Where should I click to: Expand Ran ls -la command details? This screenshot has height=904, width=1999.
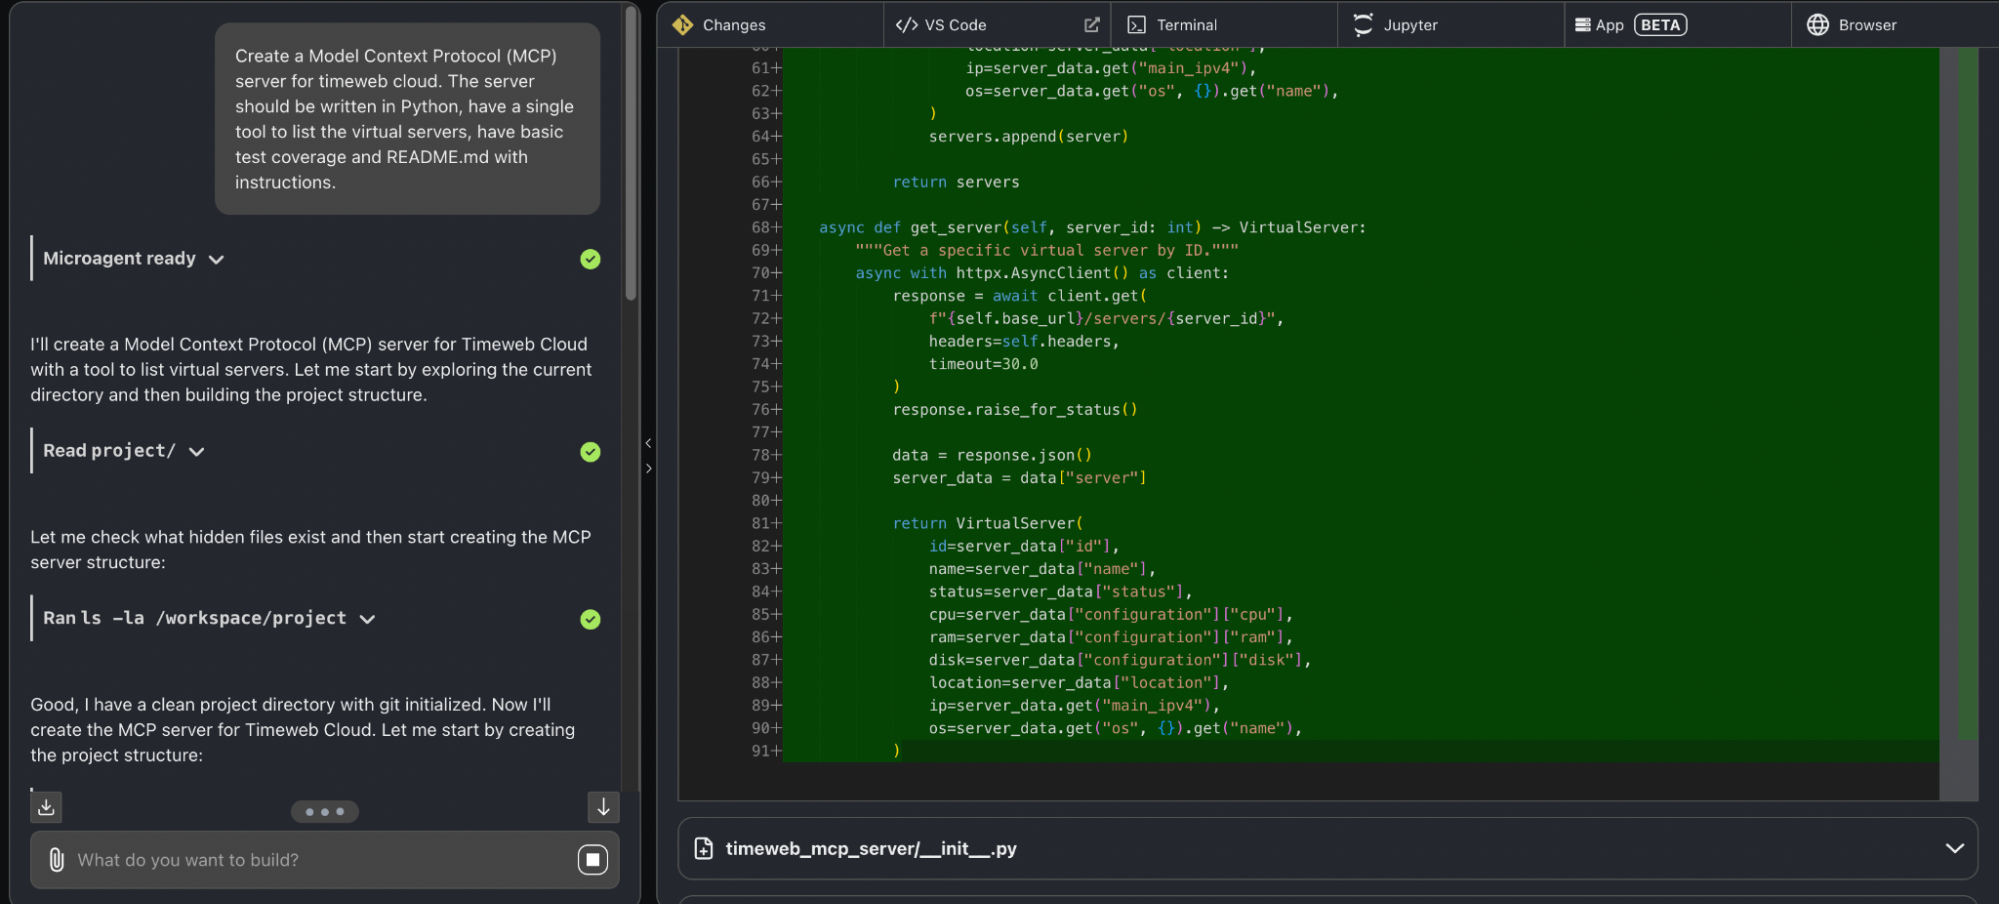click(367, 619)
